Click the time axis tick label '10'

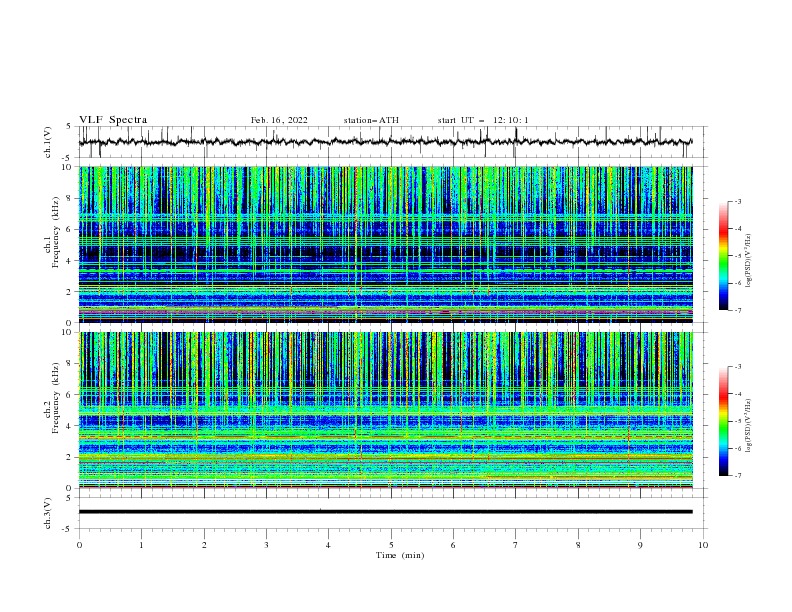point(703,545)
